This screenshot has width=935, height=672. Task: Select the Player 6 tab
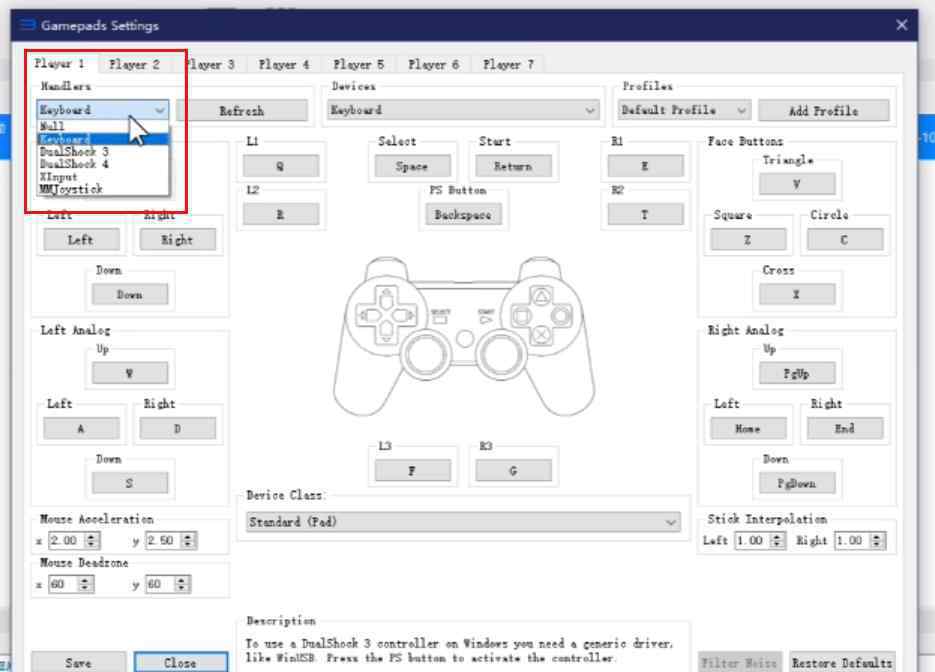[434, 64]
